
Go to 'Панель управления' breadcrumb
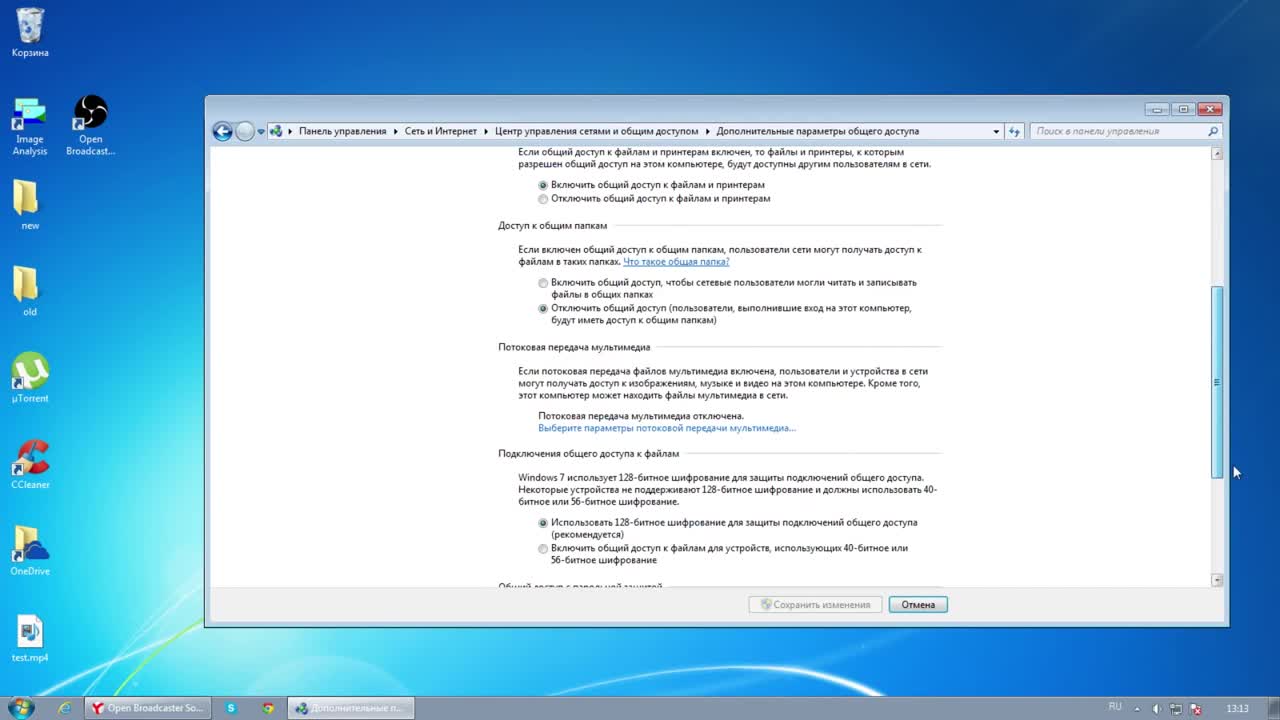tap(342, 131)
